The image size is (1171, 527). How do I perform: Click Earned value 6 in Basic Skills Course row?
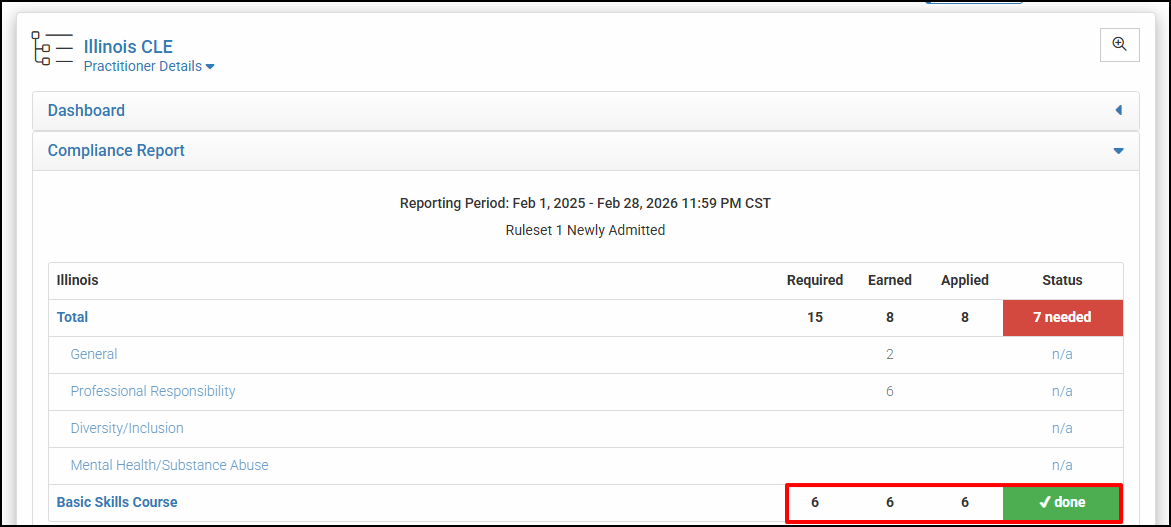pyautogui.click(x=889, y=503)
